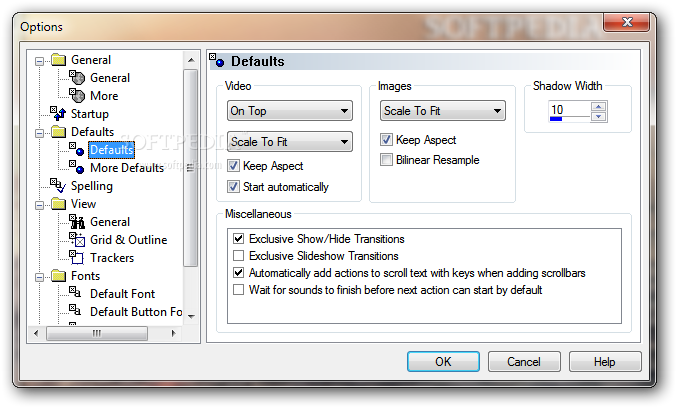Select the Startup tree item
Screen dimensions: 677x408
point(90,114)
